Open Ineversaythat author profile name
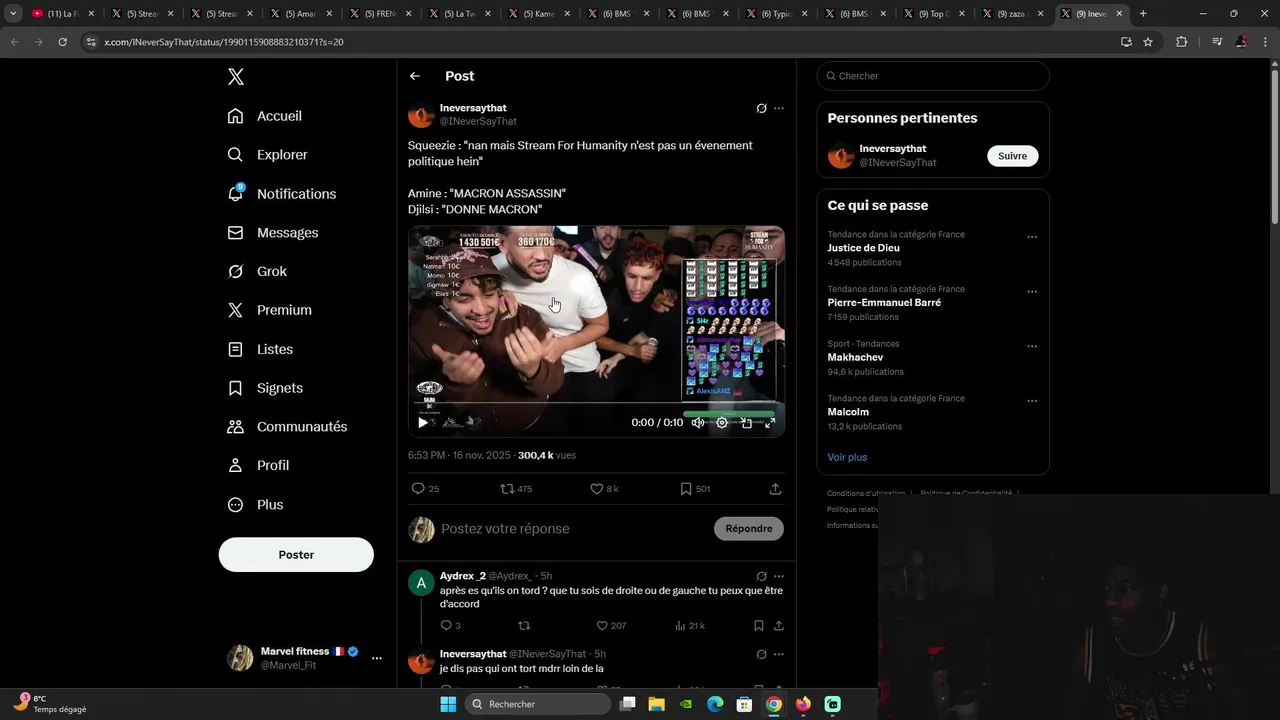1280x720 pixels. point(473,108)
